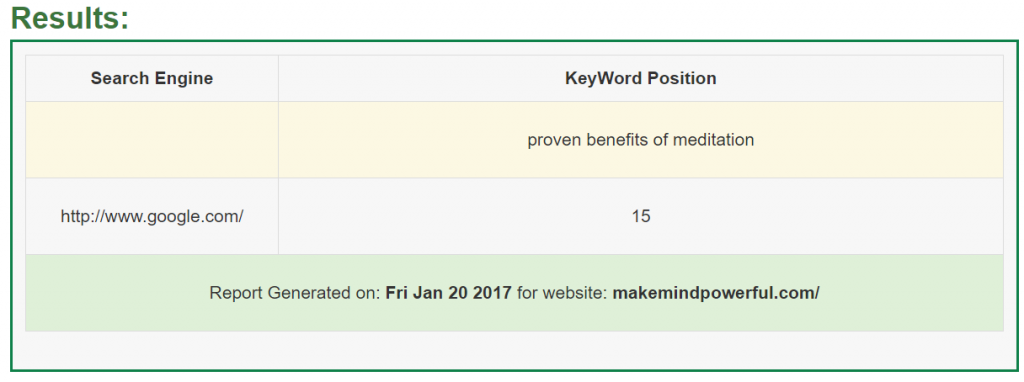Open the http://www.google.com/ search engine entry
Screen dimensions: 1024x382
click(152, 216)
